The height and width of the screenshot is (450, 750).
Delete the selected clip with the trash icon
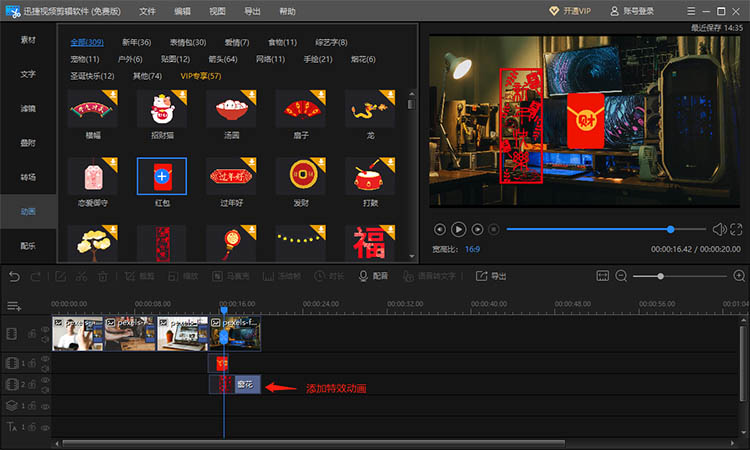[102, 276]
